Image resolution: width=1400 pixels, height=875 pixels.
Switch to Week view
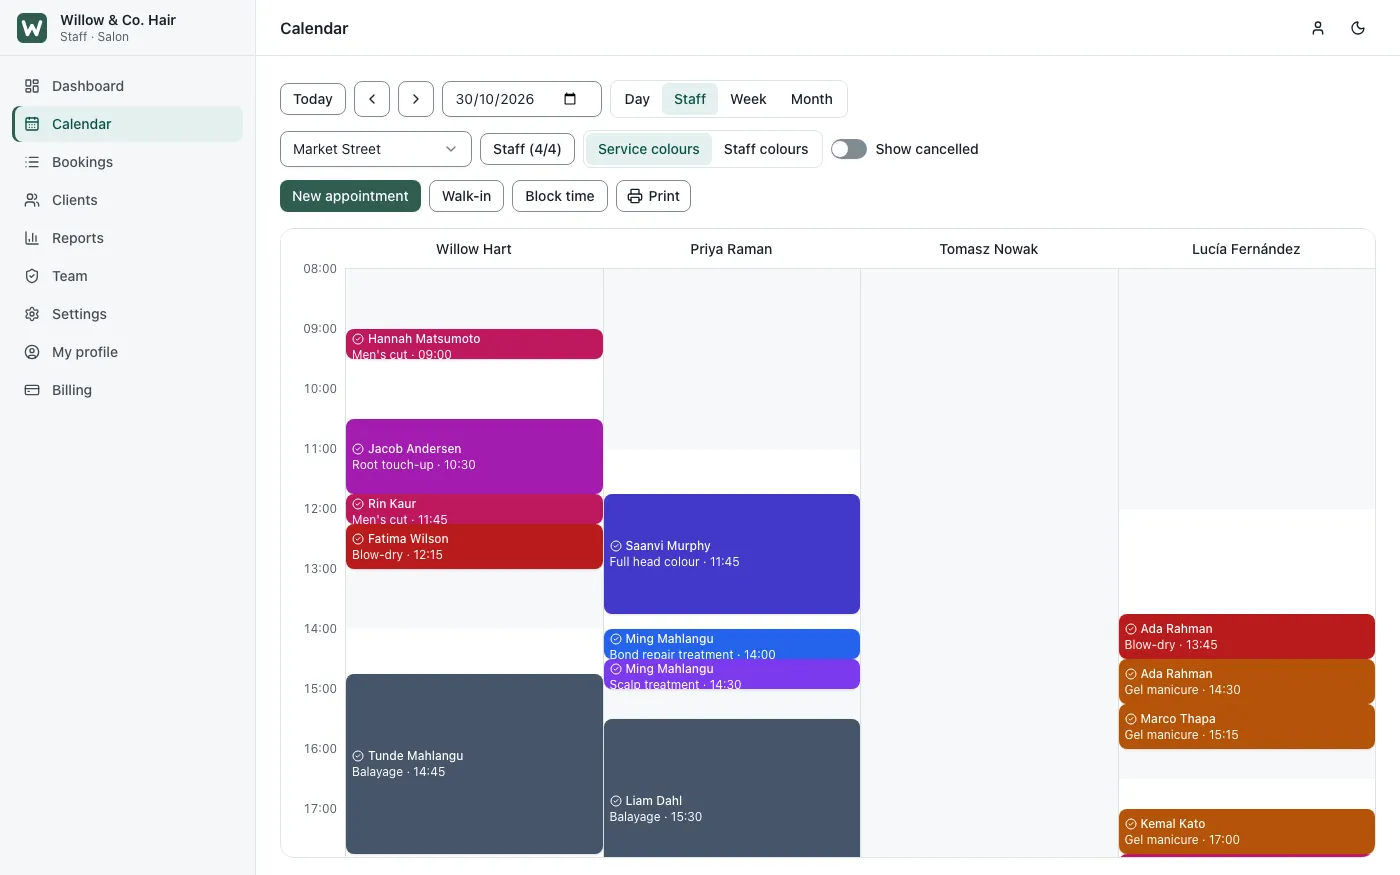(x=748, y=99)
